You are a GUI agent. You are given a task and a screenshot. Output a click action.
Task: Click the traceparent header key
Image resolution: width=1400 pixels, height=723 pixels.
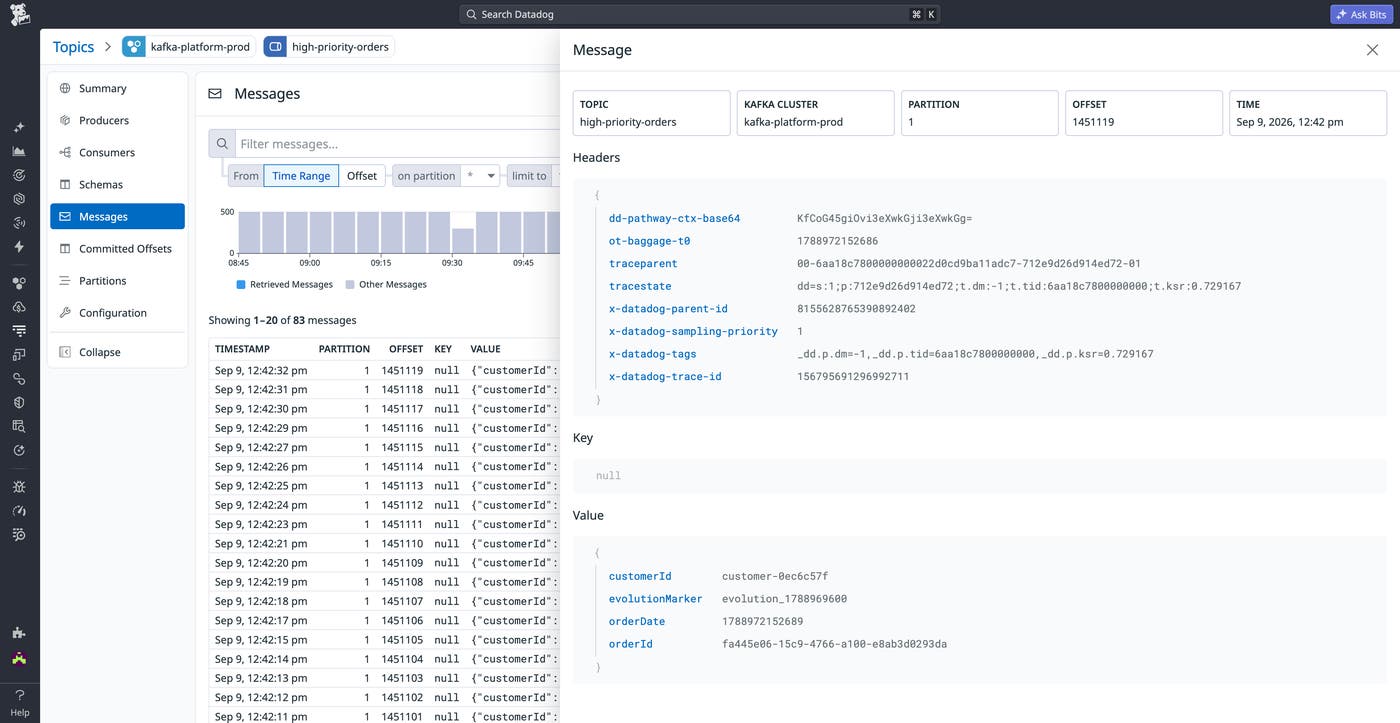(643, 264)
